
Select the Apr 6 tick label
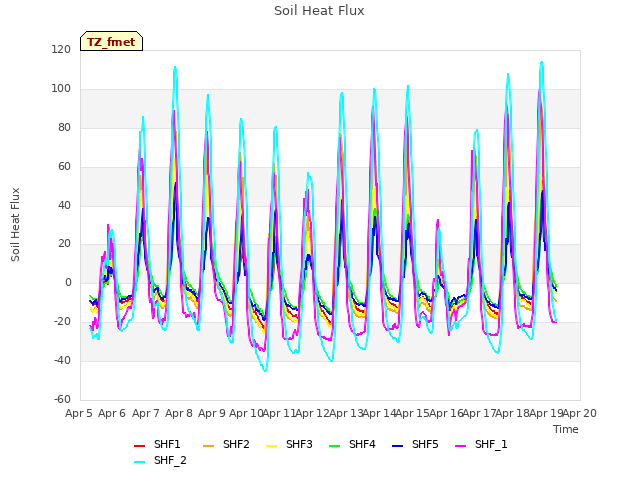[x=112, y=413]
